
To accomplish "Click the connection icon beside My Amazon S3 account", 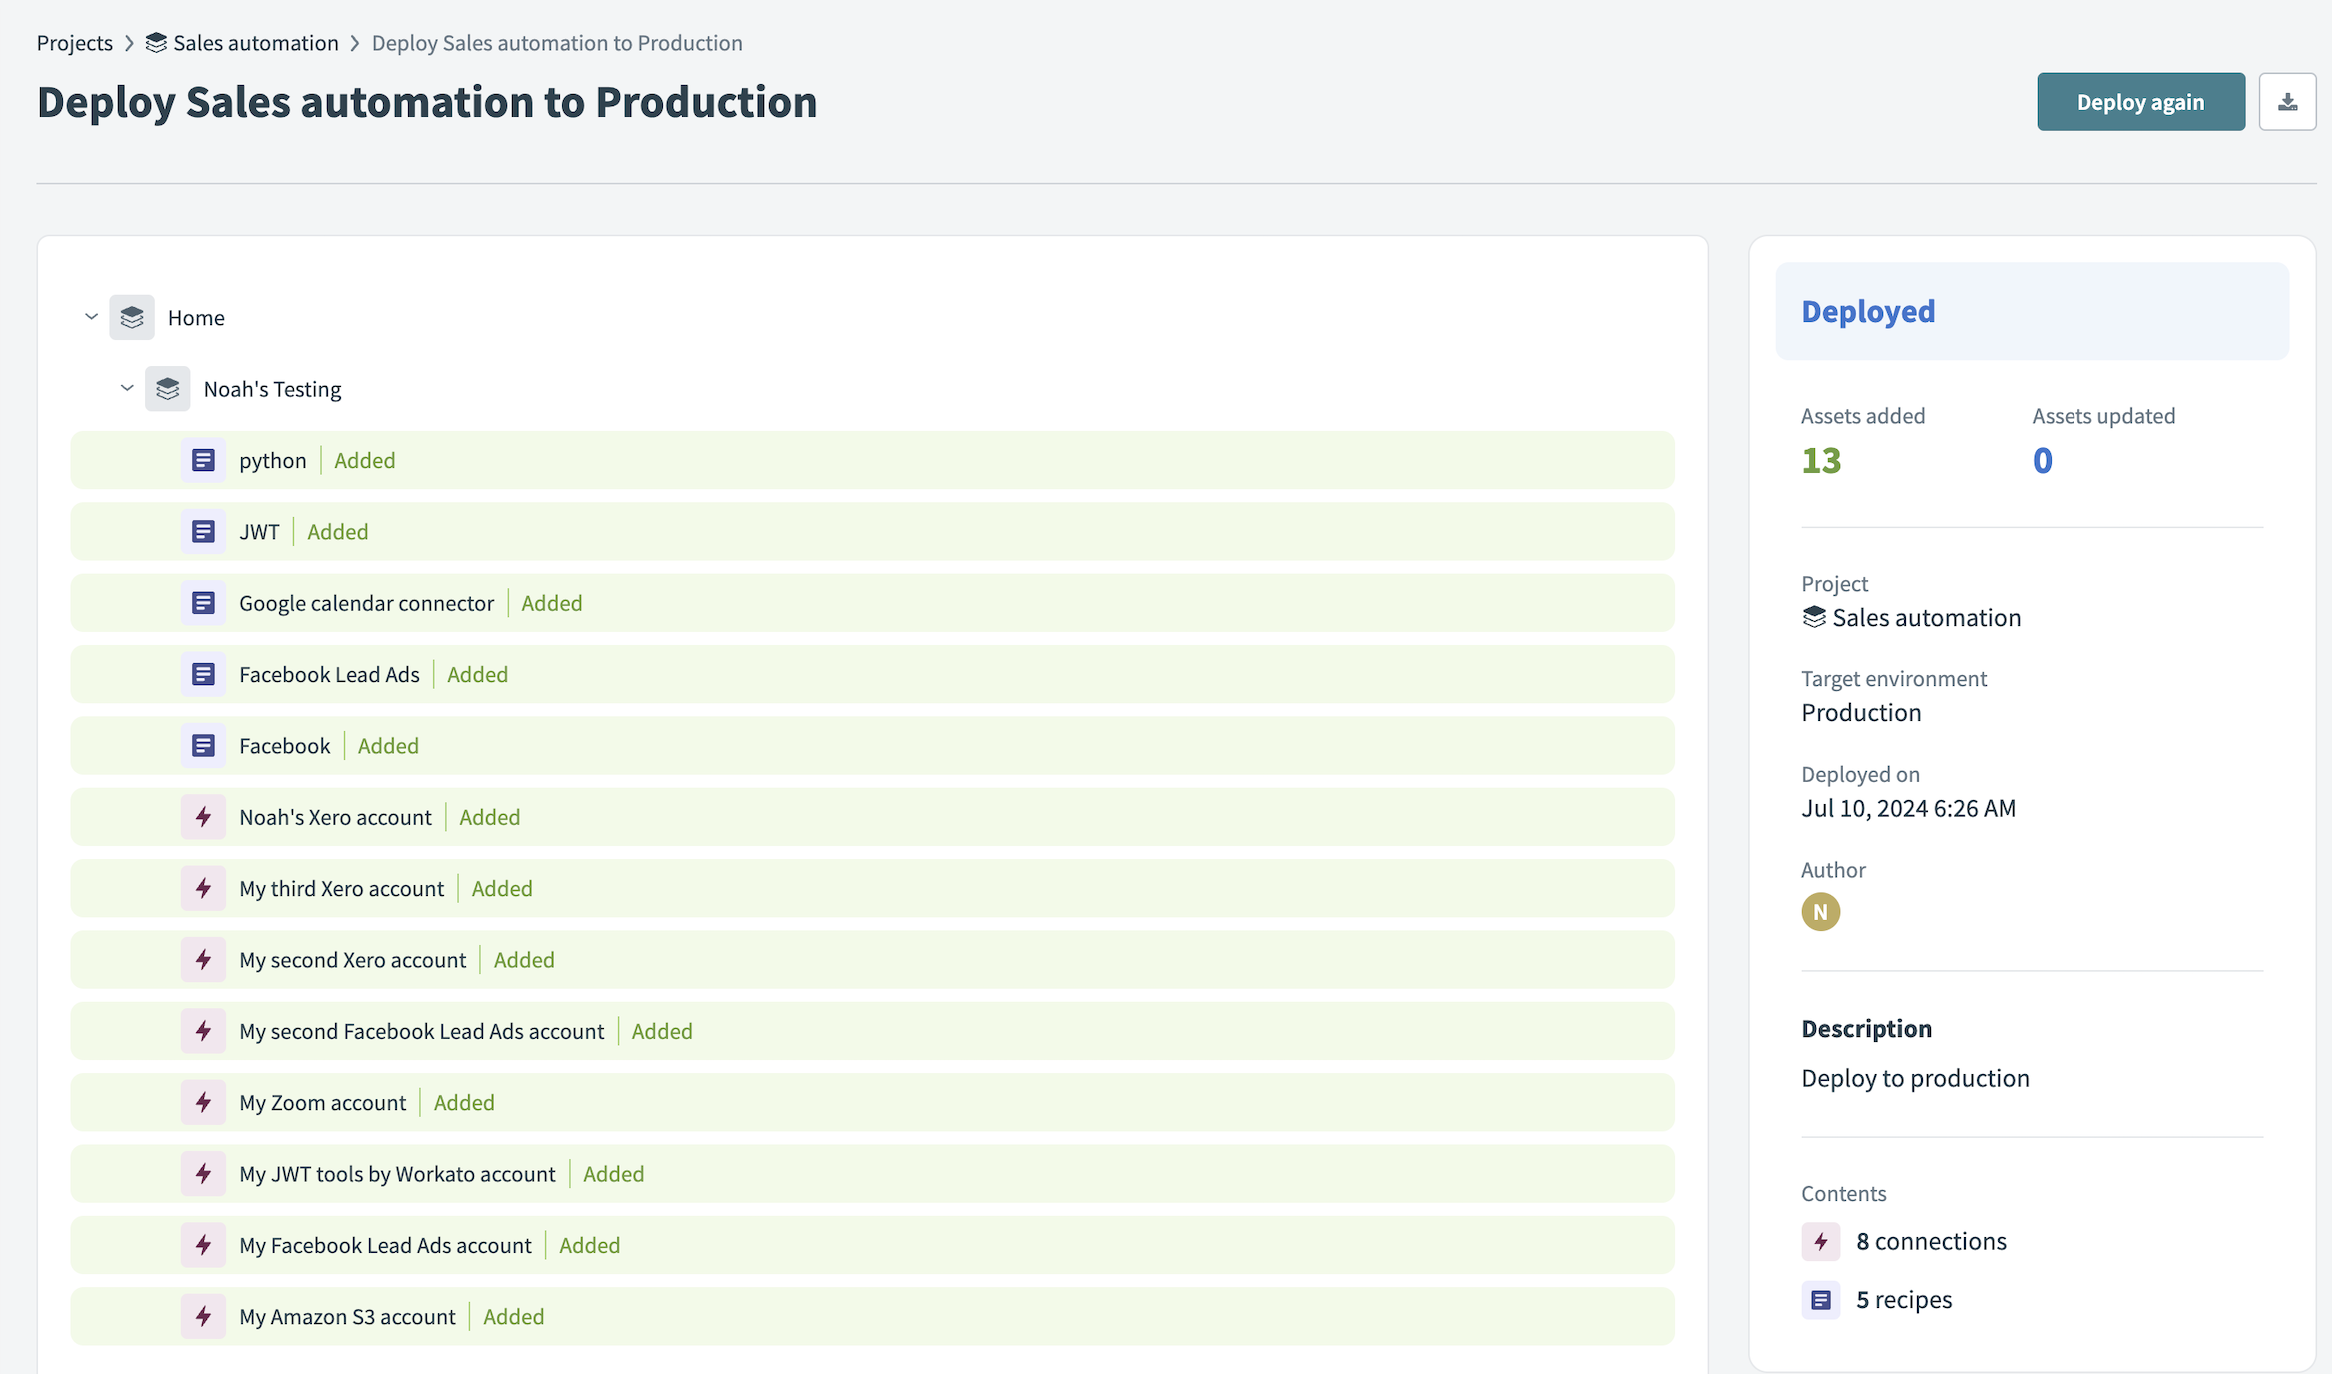I will [203, 1316].
